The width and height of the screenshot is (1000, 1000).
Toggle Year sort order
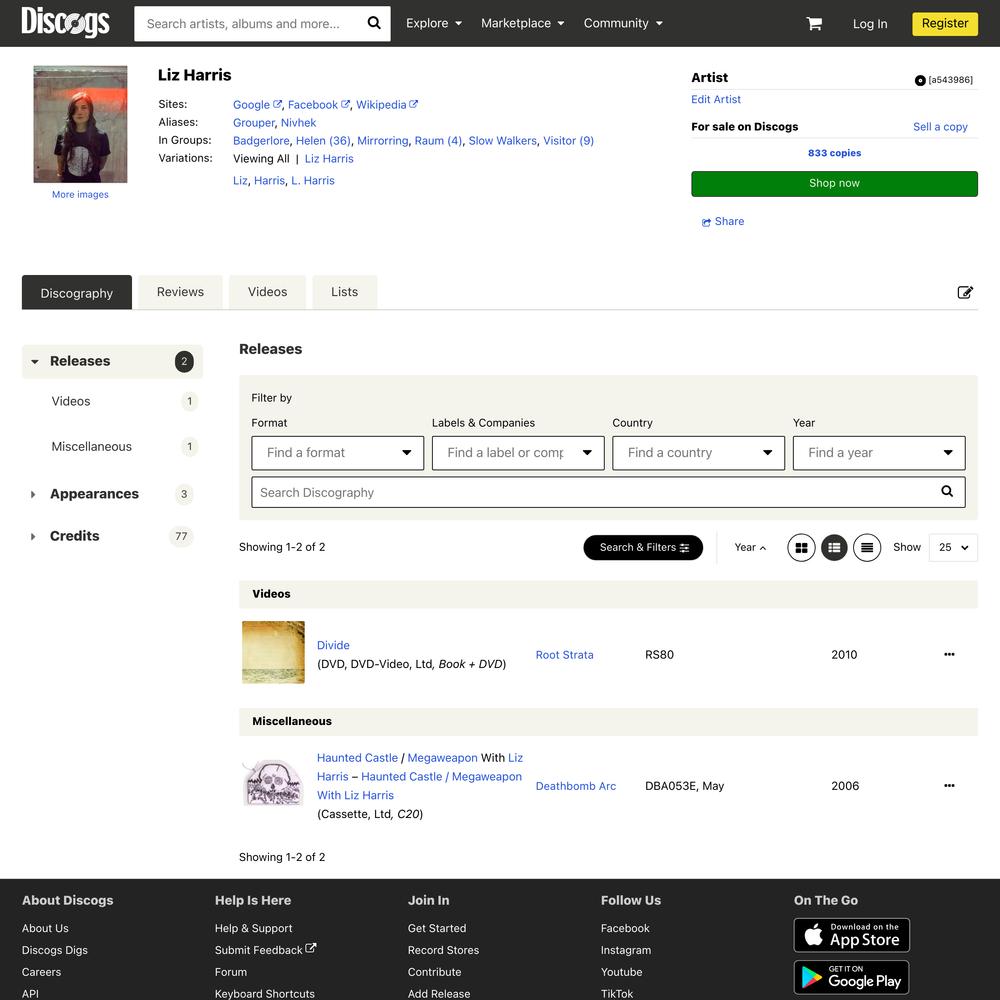(750, 547)
